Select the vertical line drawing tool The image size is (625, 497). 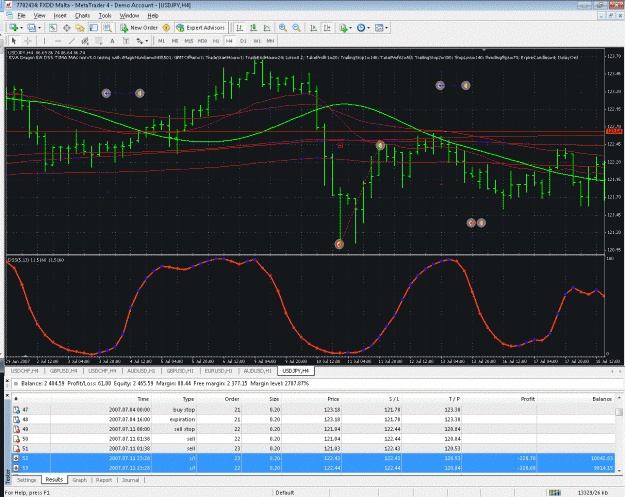click(x=44, y=41)
